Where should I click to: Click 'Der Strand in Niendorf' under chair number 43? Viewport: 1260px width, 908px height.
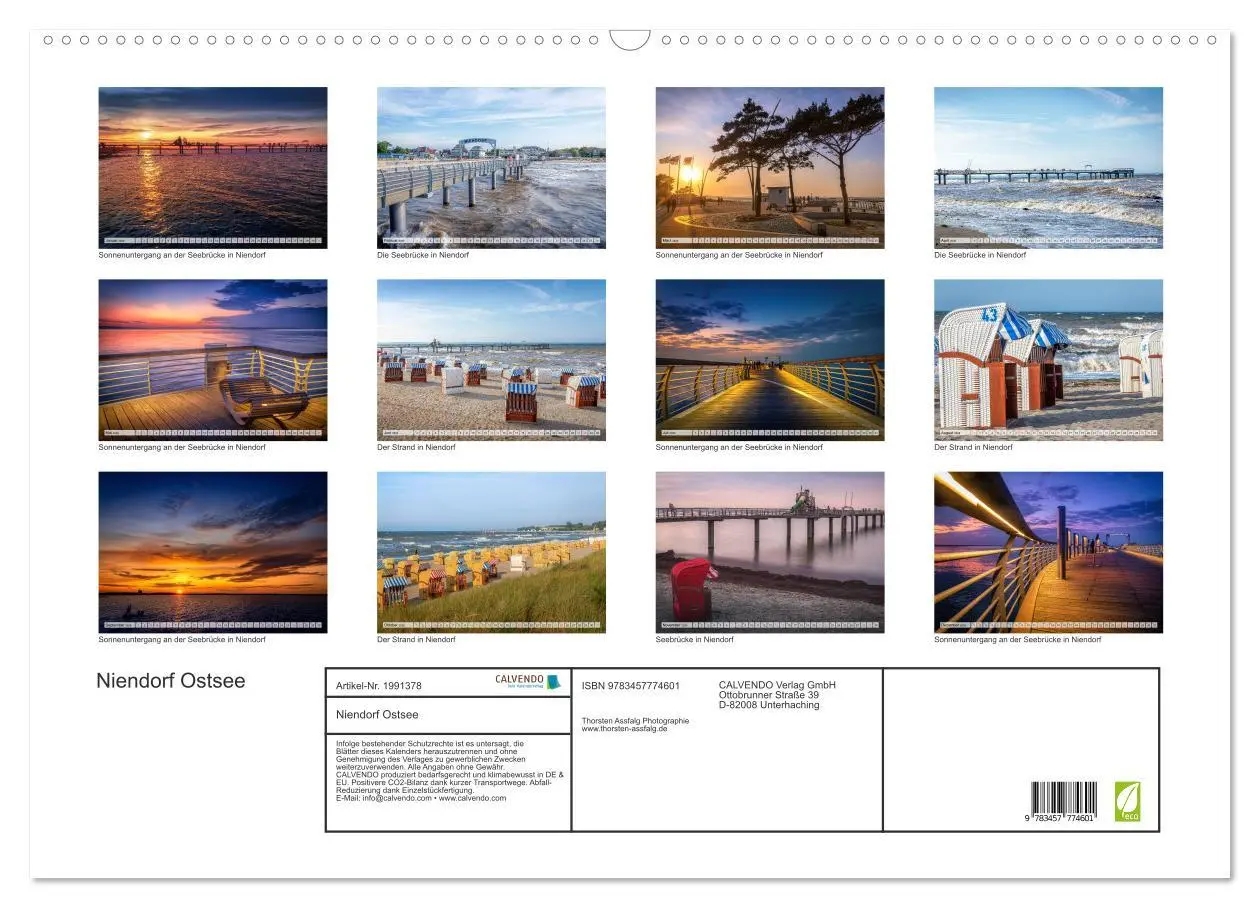[973, 448]
